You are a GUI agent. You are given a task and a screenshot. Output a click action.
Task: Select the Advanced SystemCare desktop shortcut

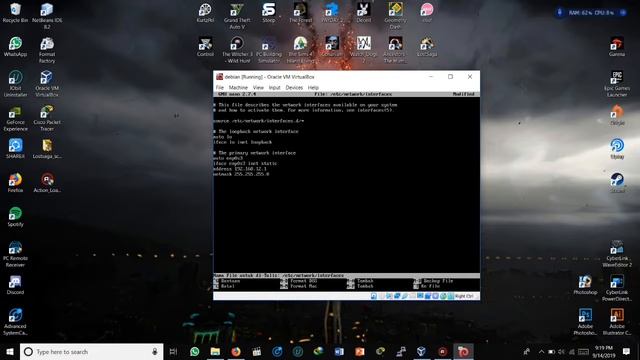pos(15,322)
